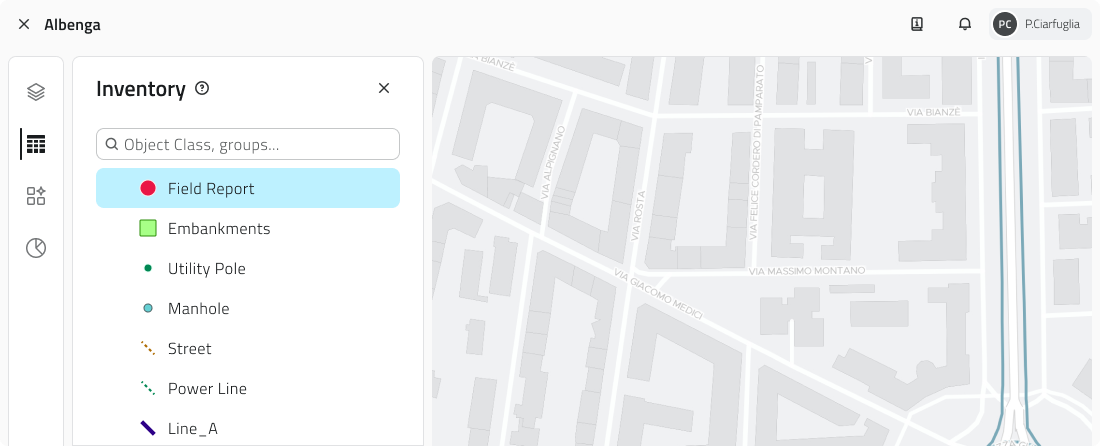Image resolution: width=1100 pixels, height=446 pixels.
Task: Close the Inventory panel
Action: [x=384, y=89]
